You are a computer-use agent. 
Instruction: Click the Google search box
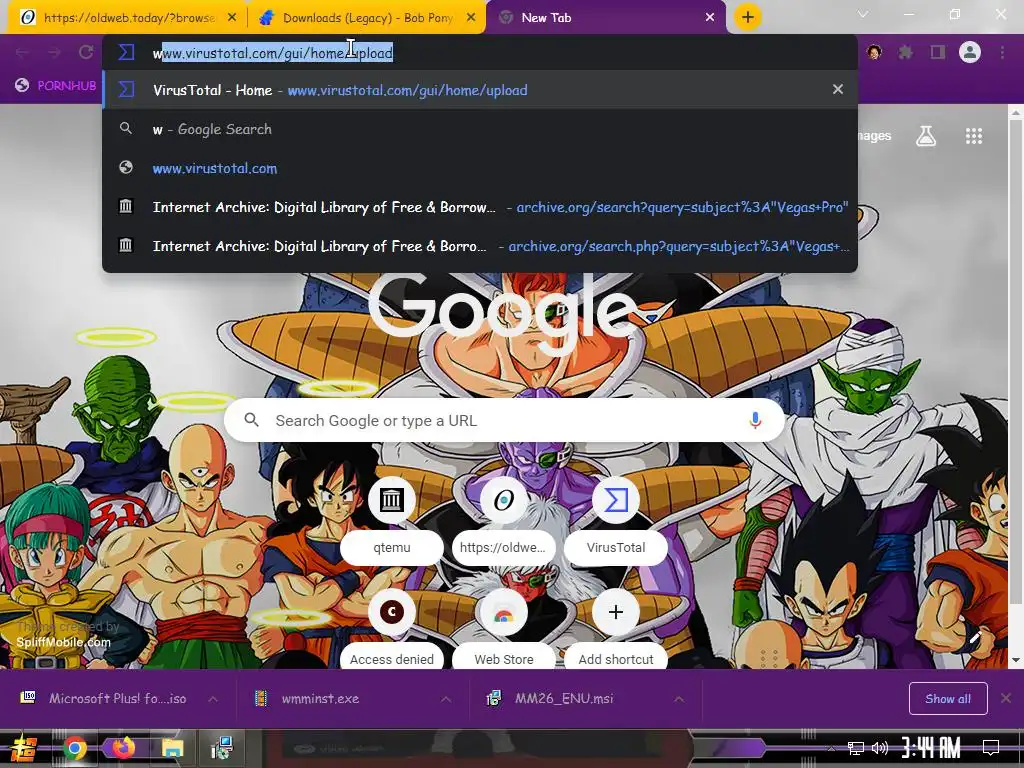tap(504, 421)
